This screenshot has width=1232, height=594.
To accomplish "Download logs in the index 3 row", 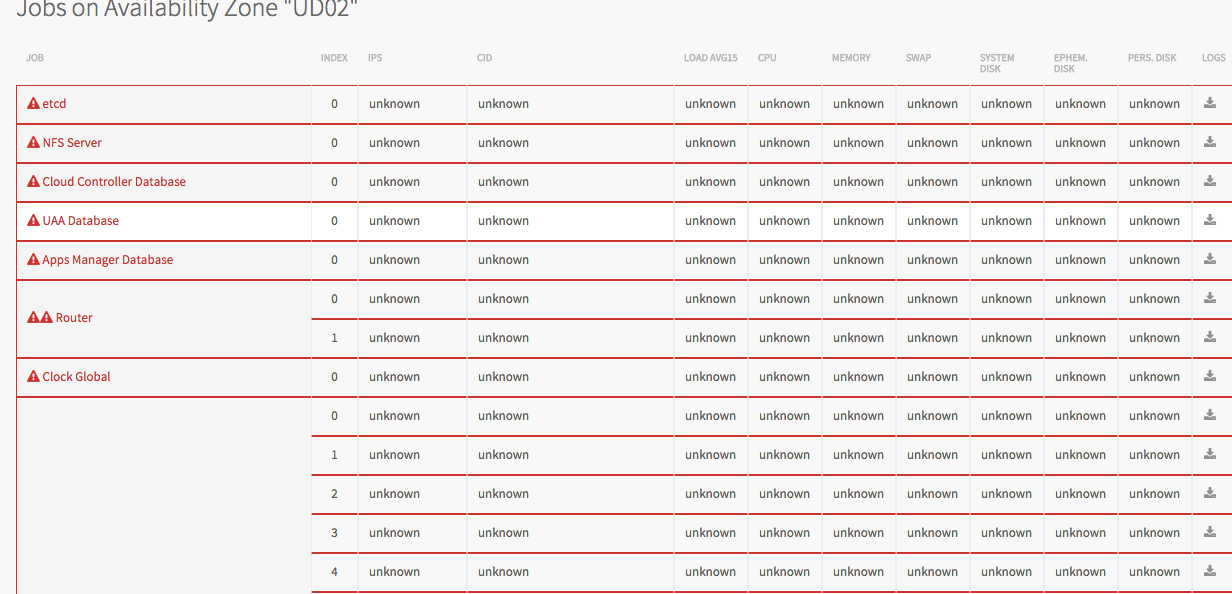I will [1209, 531].
